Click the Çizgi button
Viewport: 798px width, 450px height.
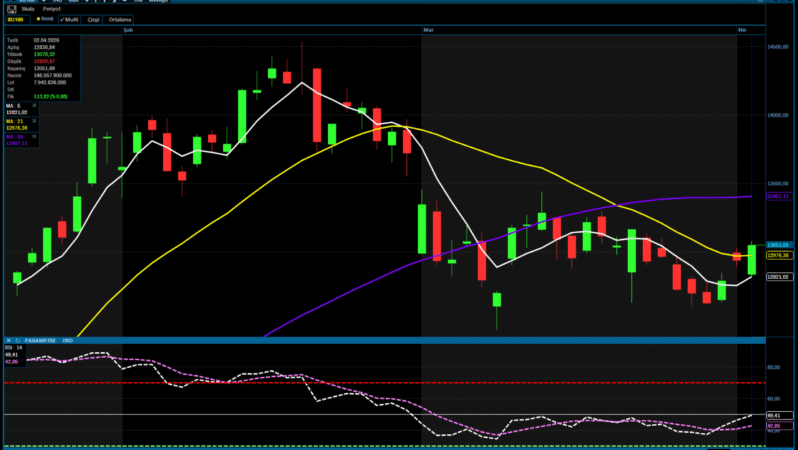tap(95, 19)
